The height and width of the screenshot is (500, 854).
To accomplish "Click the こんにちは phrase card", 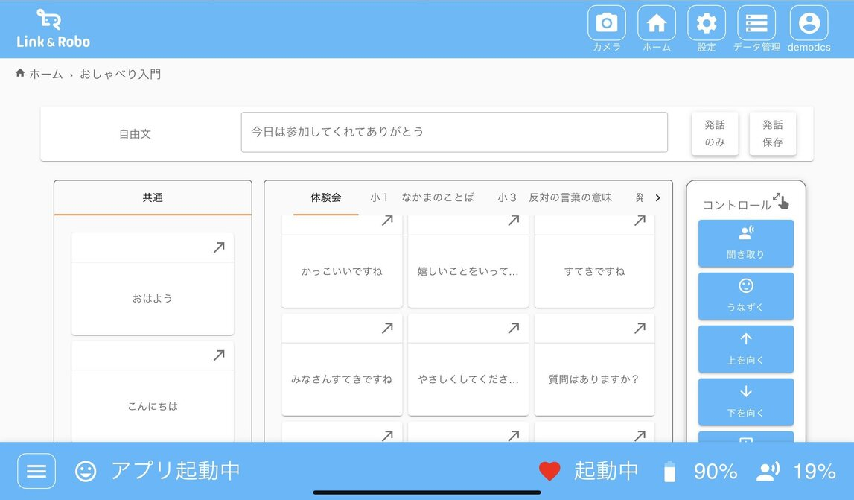I will (x=152, y=392).
